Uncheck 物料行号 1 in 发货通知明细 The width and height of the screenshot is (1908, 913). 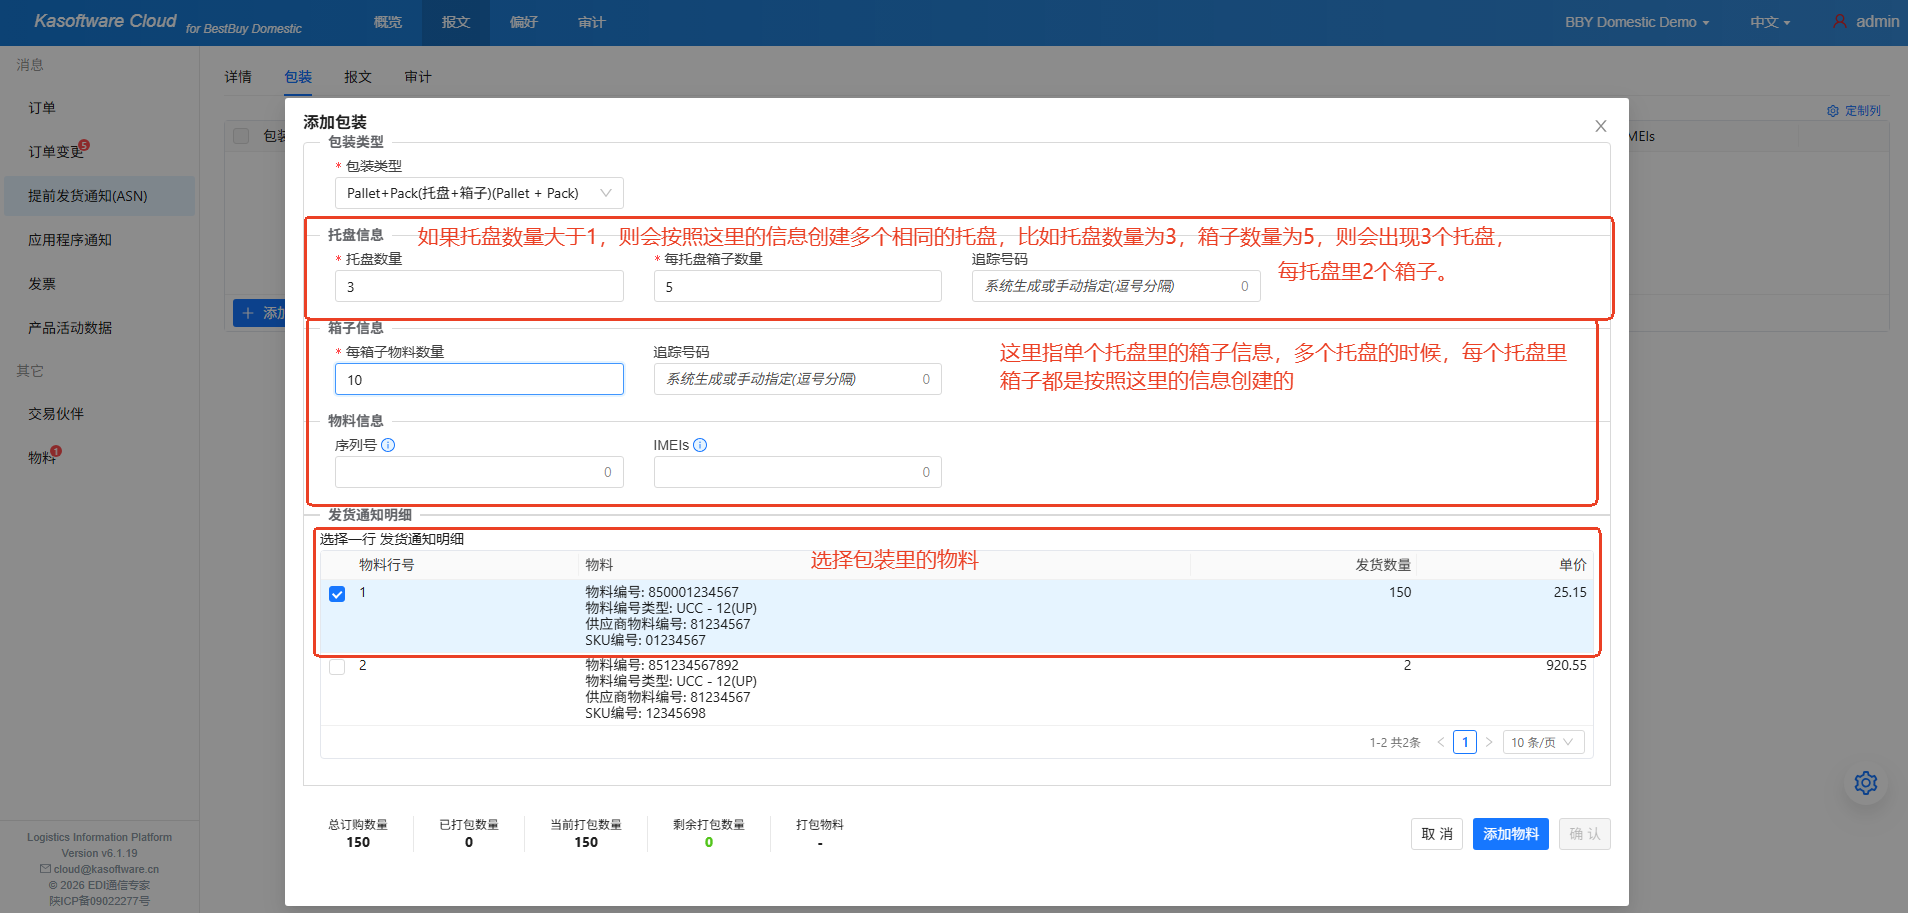click(x=337, y=593)
